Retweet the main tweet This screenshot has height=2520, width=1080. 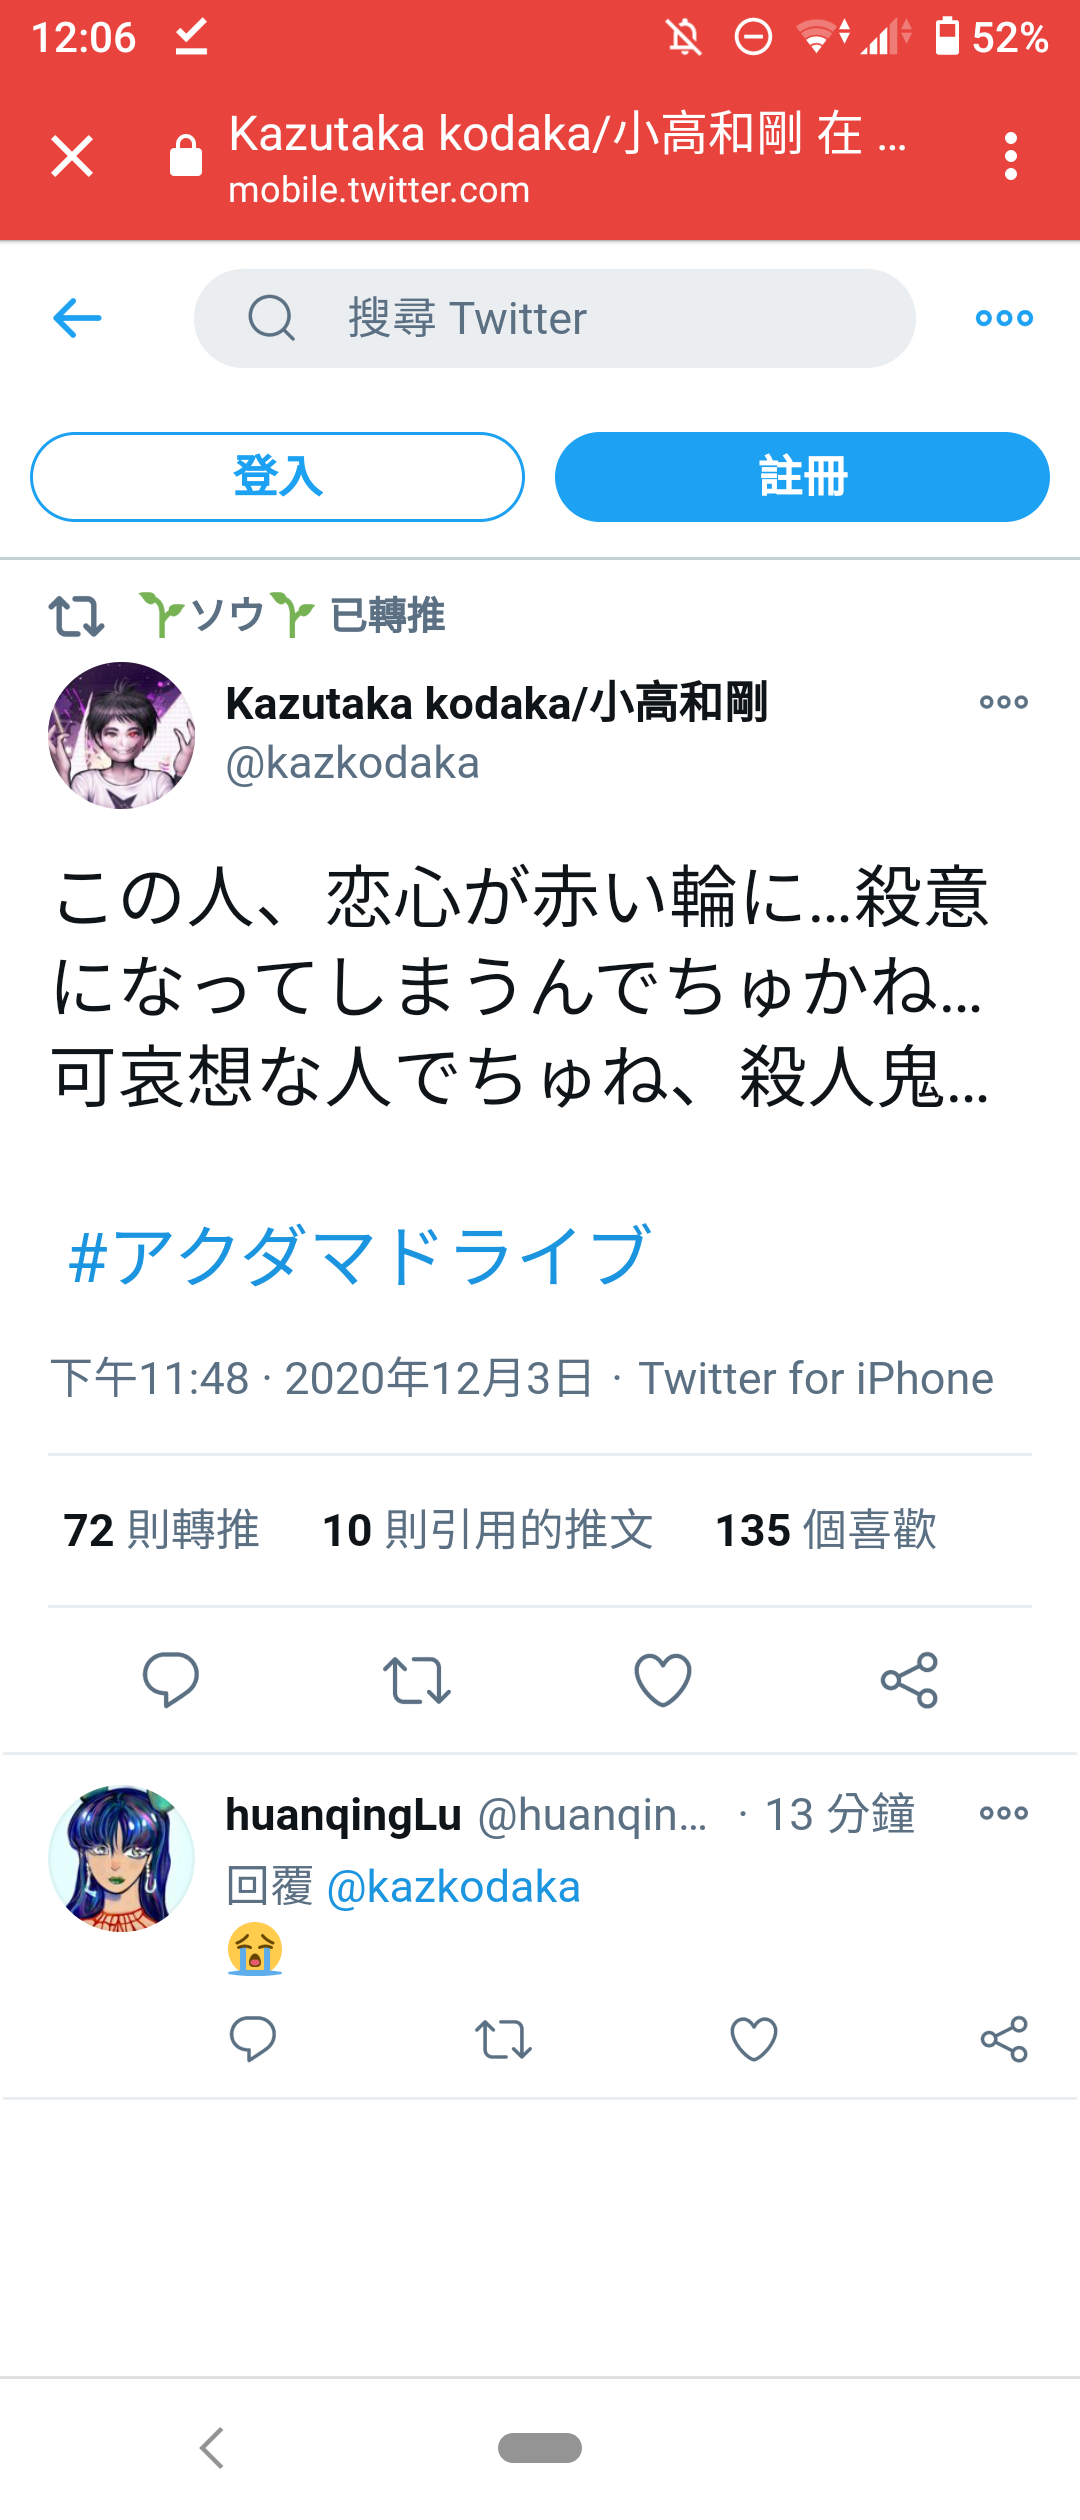(x=417, y=1679)
